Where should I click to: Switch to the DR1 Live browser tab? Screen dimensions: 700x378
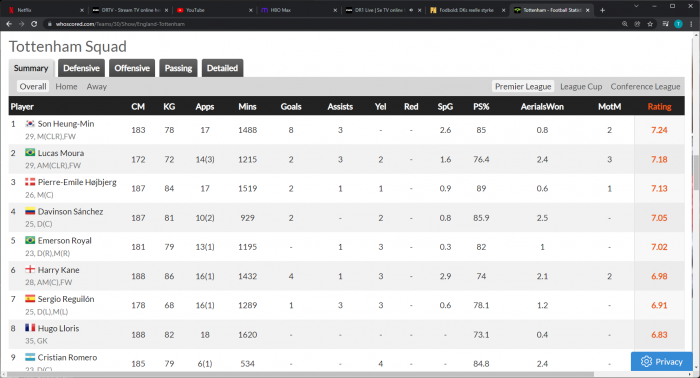[382, 10]
